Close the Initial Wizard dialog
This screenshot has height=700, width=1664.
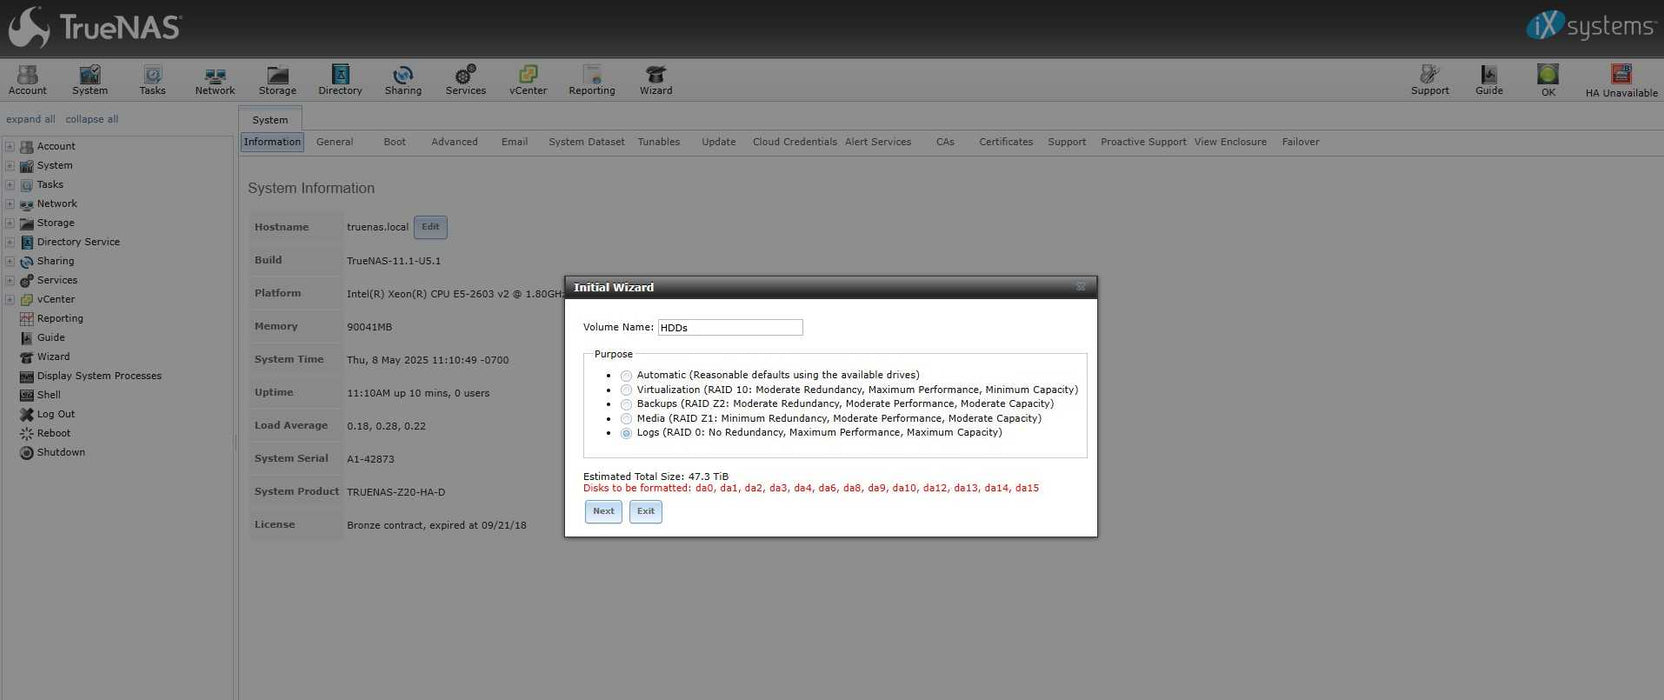[1080, 287]
